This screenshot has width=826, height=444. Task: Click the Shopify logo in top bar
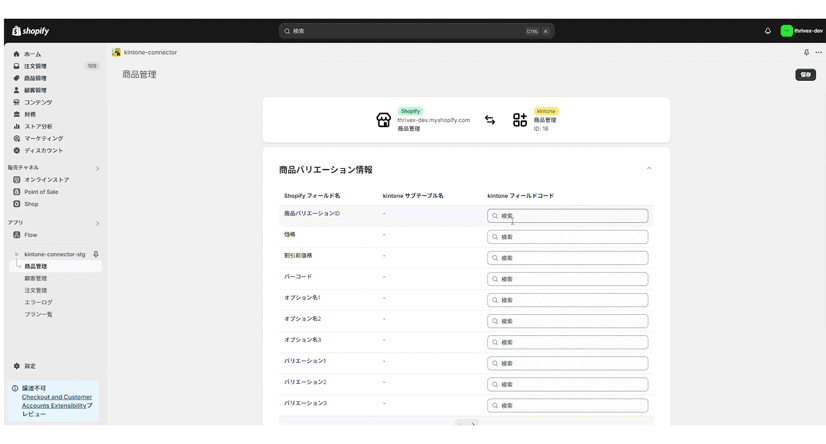tap(30, 31)
